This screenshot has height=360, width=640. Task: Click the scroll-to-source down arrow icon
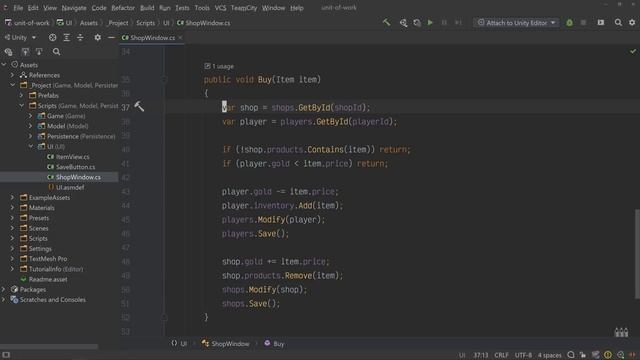pos(39,52)
